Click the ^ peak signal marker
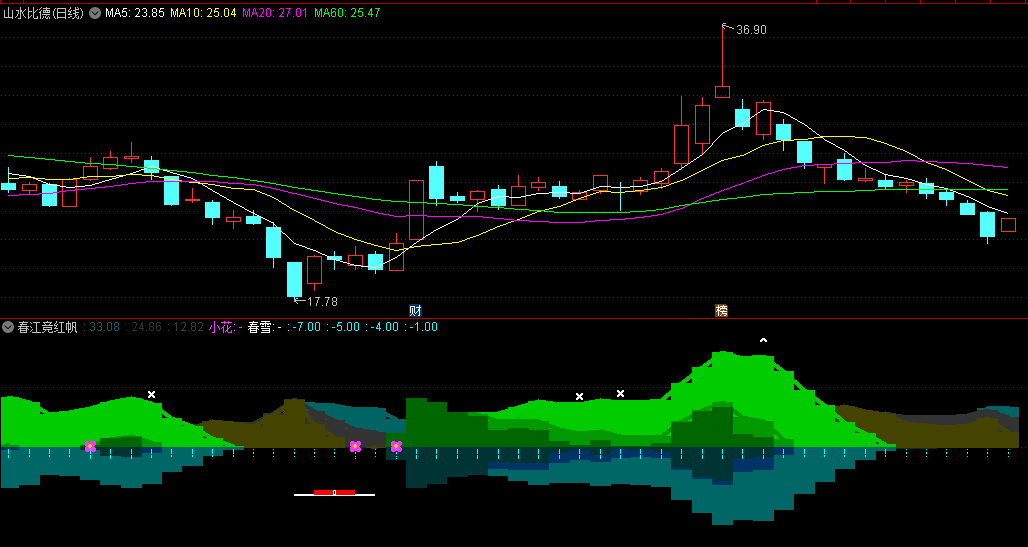 pyautogui.click(x=763, y=340)
